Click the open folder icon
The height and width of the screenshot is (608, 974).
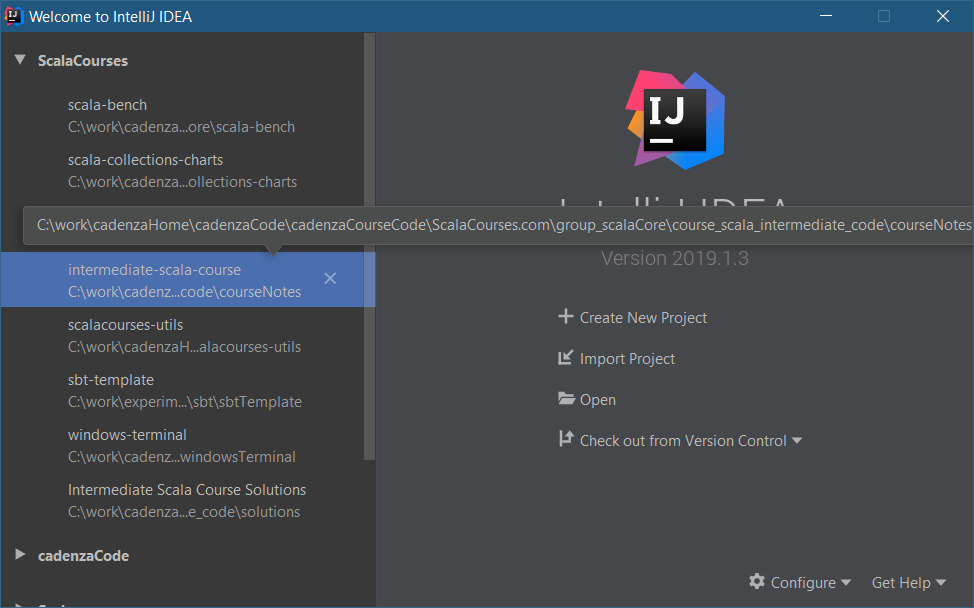[x=566, y=399]
